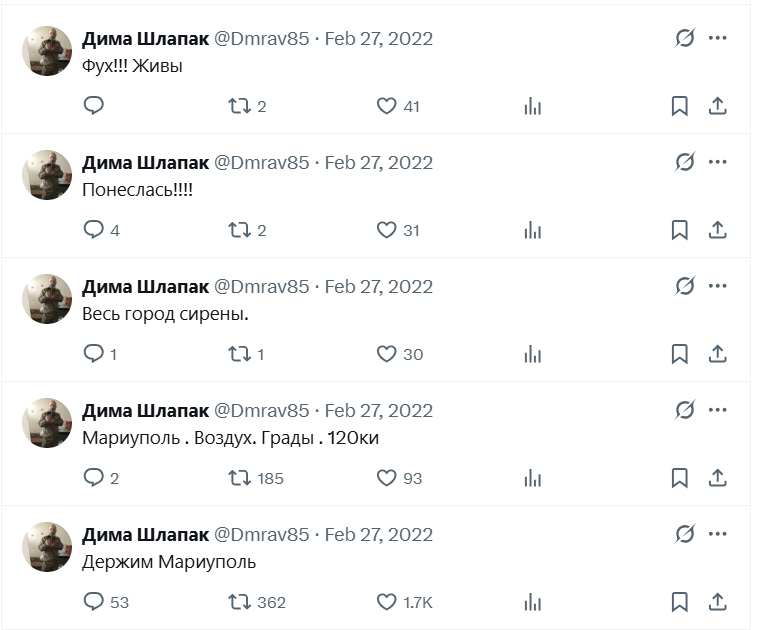The height and width of the screenshot is (630, 758).
Task: Share the "Фух!!! Живы" tweet
Action: (x=717, y=106)
